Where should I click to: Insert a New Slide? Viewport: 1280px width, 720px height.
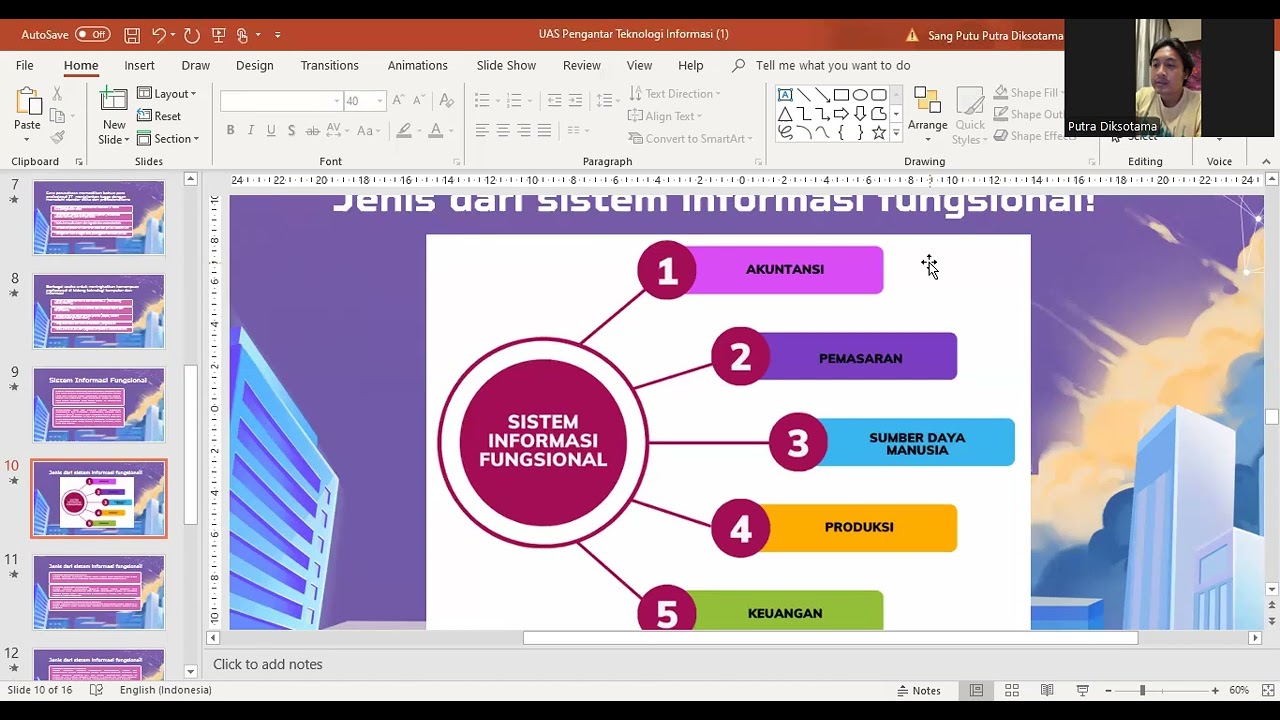(113, 116)
